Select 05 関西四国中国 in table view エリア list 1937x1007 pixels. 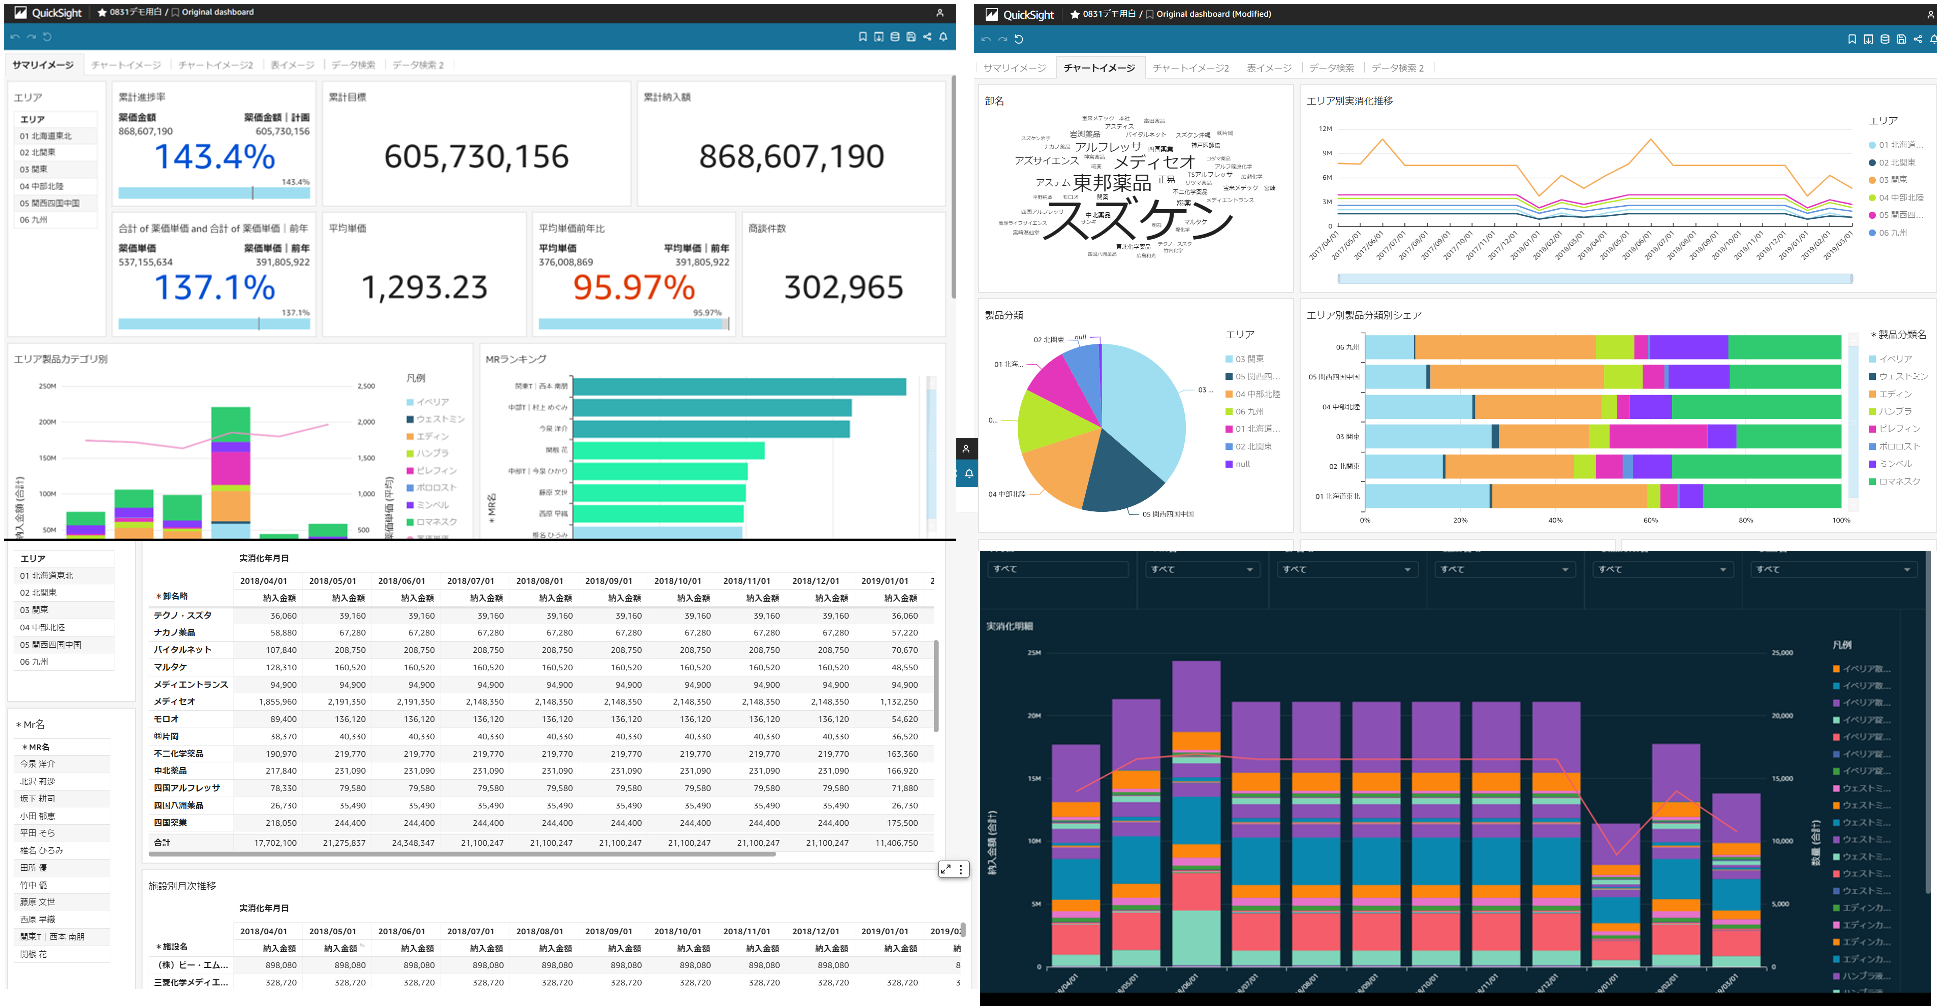tap(62, 645)
